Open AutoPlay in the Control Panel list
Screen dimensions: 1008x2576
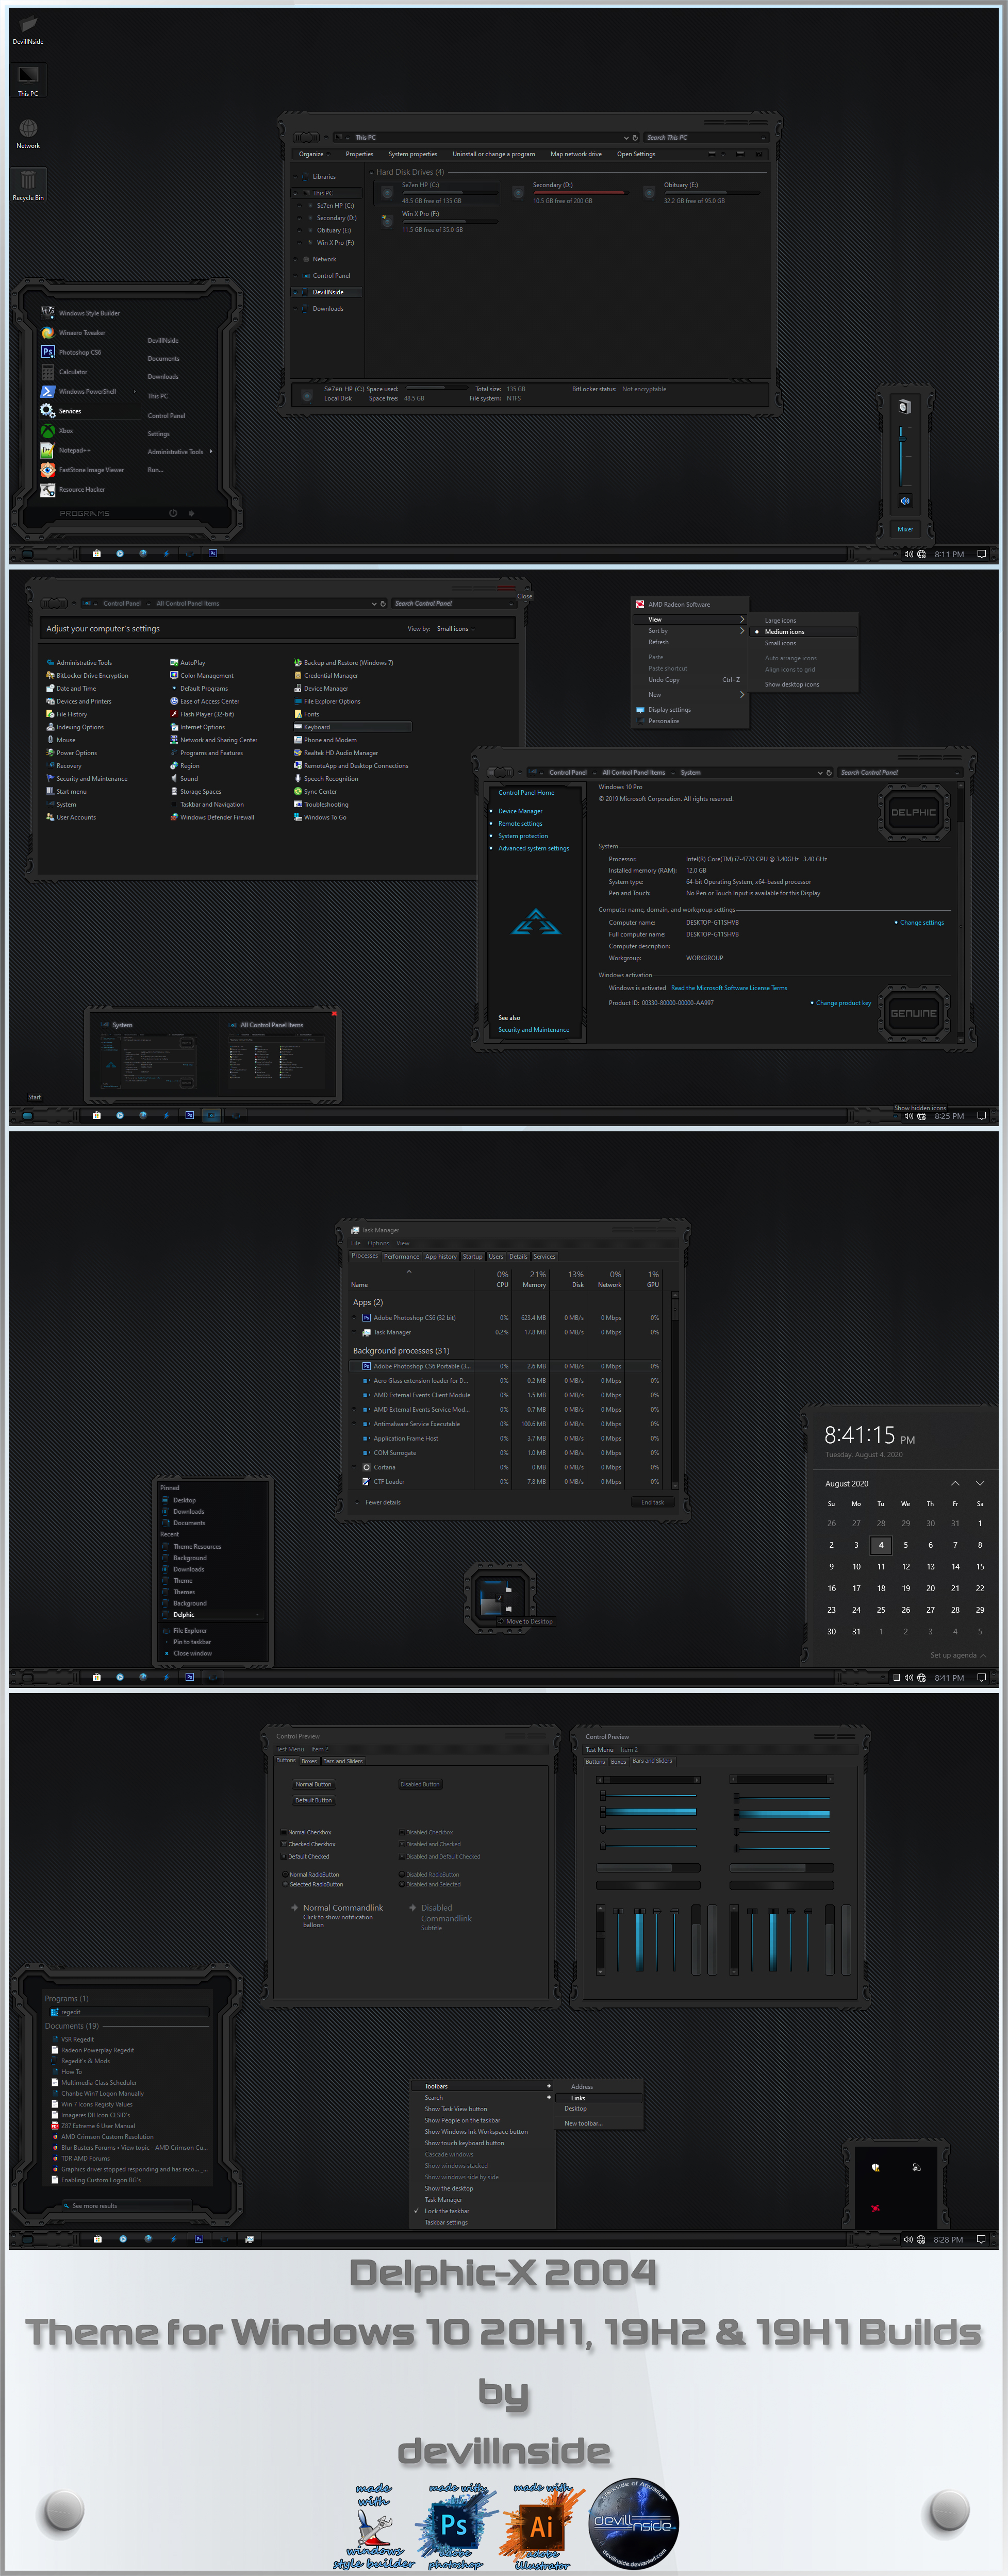(x=188, y=663)
